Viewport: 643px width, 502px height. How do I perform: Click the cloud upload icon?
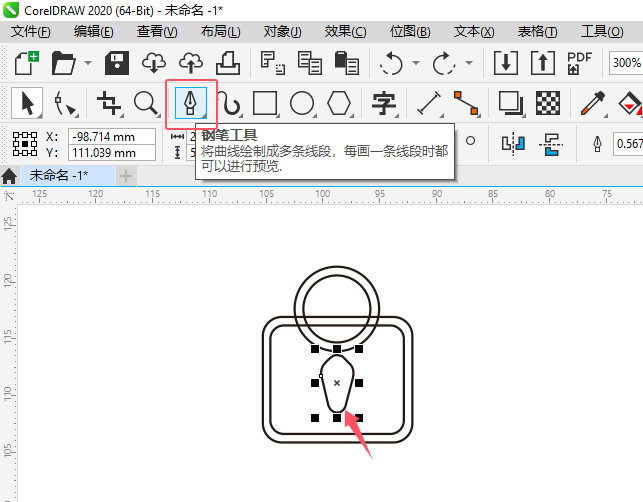(x=191, y=63)
